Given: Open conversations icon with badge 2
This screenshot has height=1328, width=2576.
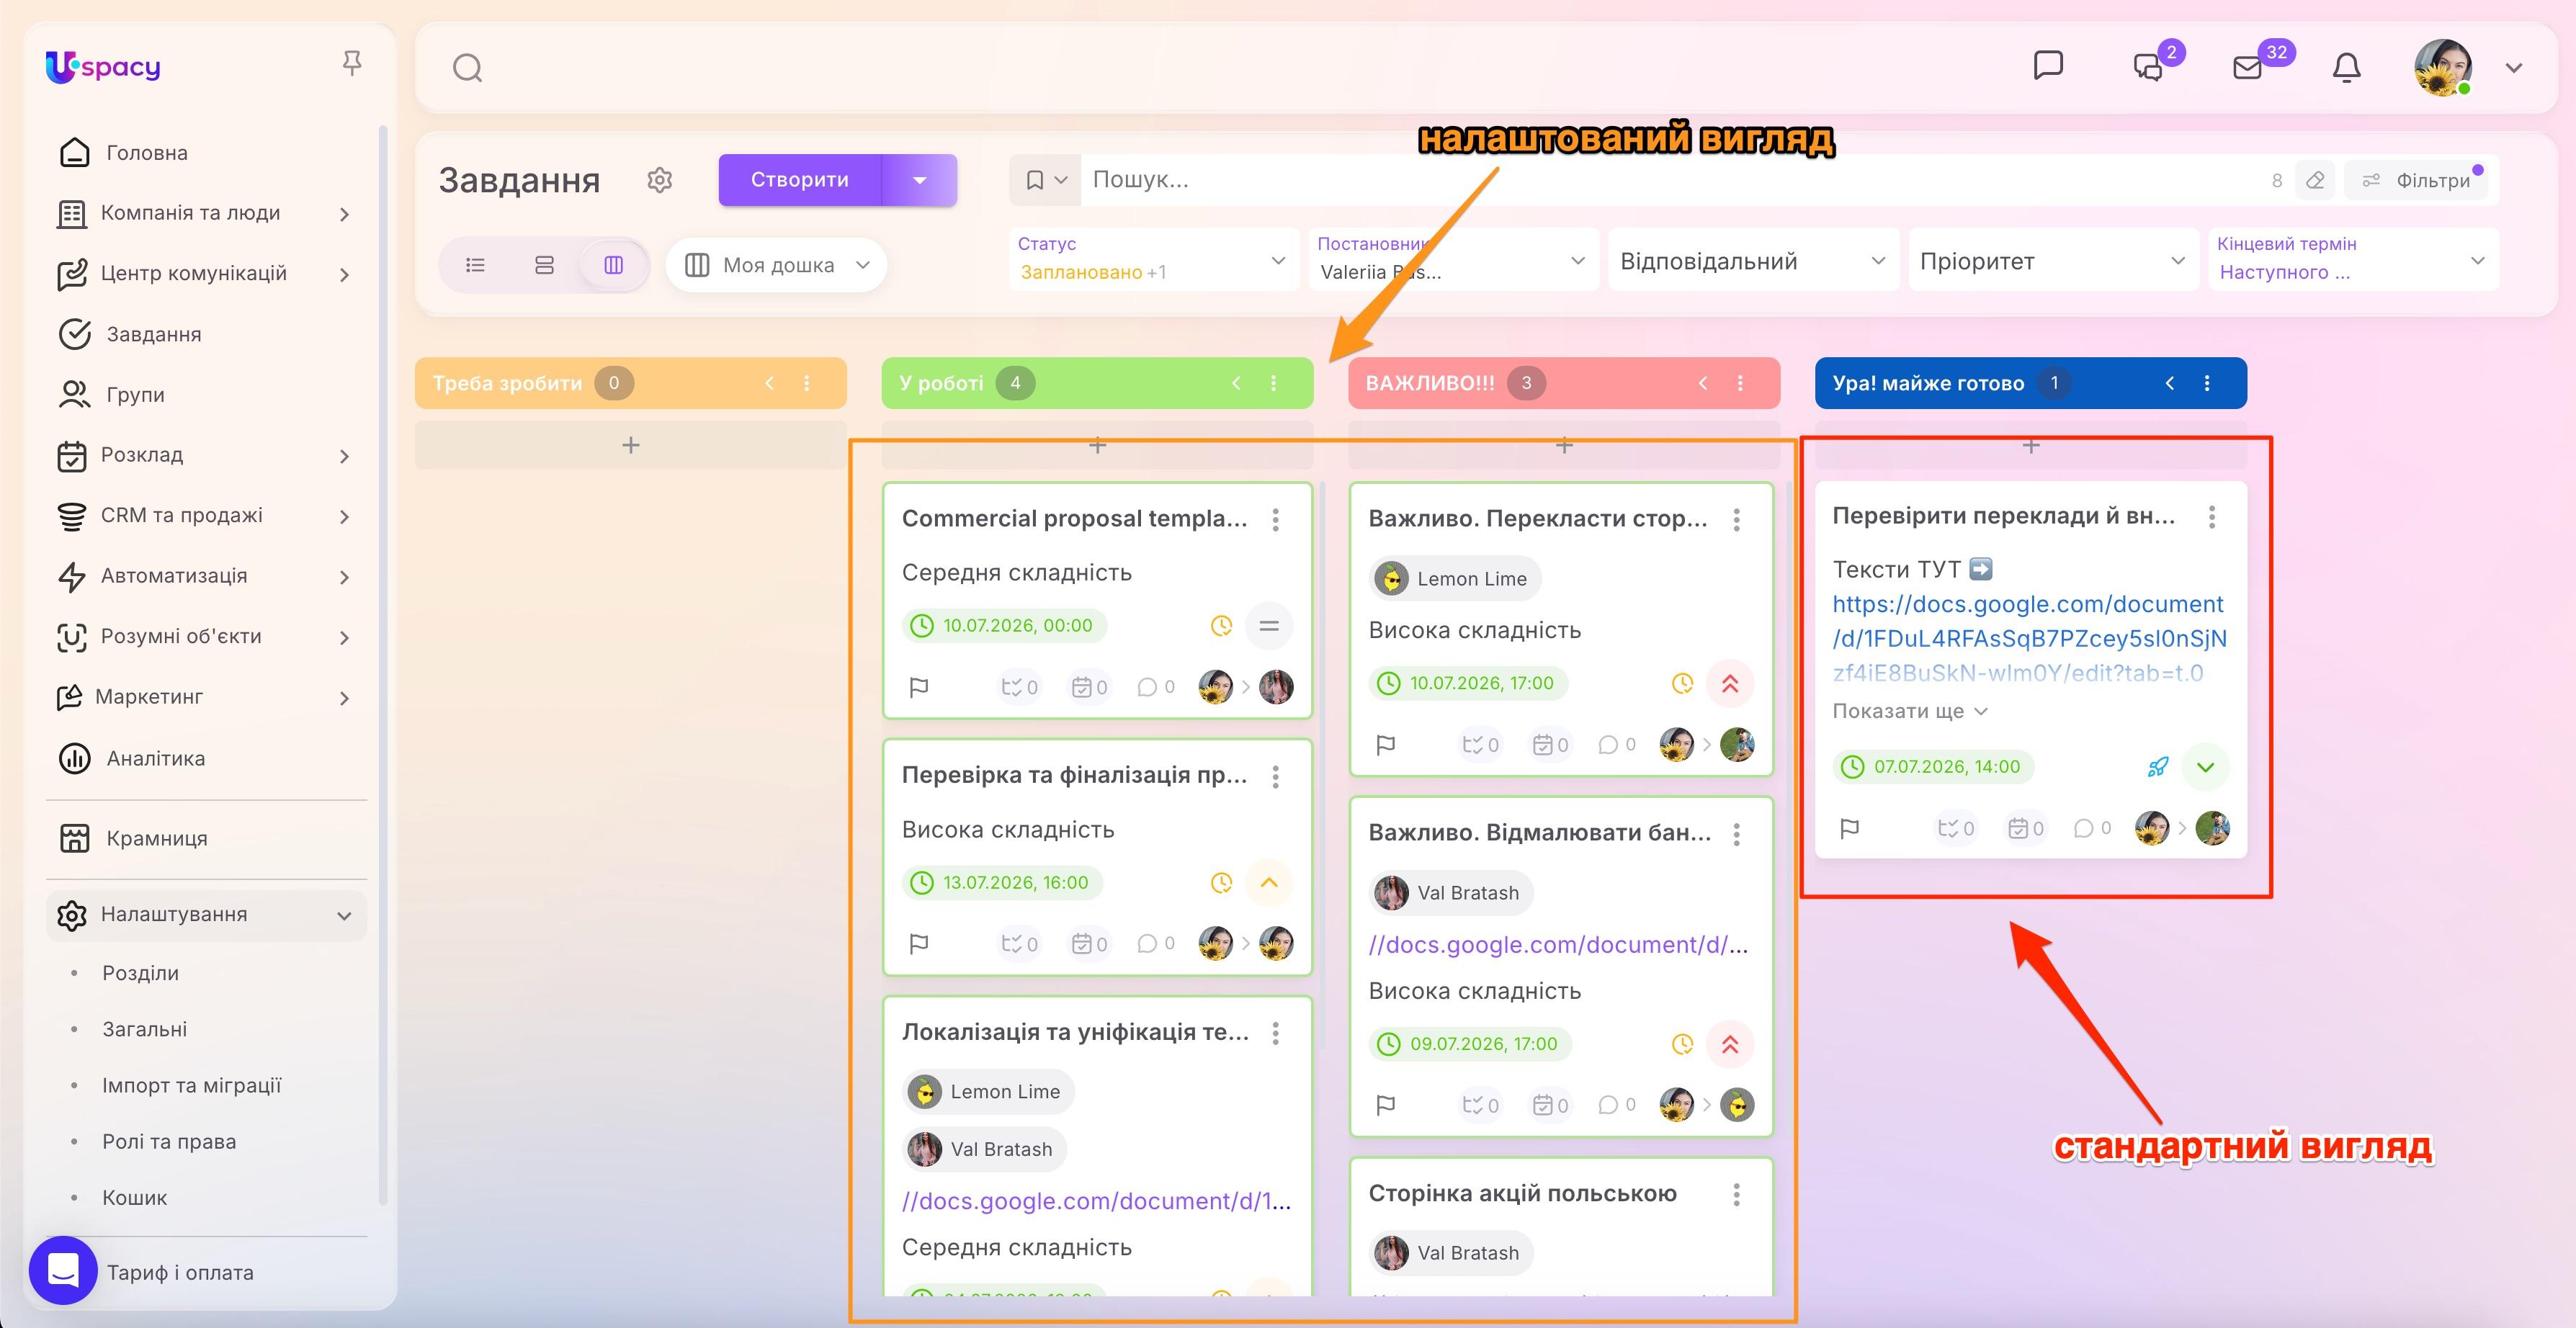Looking at the screenshot, I should click(2149, 67).
